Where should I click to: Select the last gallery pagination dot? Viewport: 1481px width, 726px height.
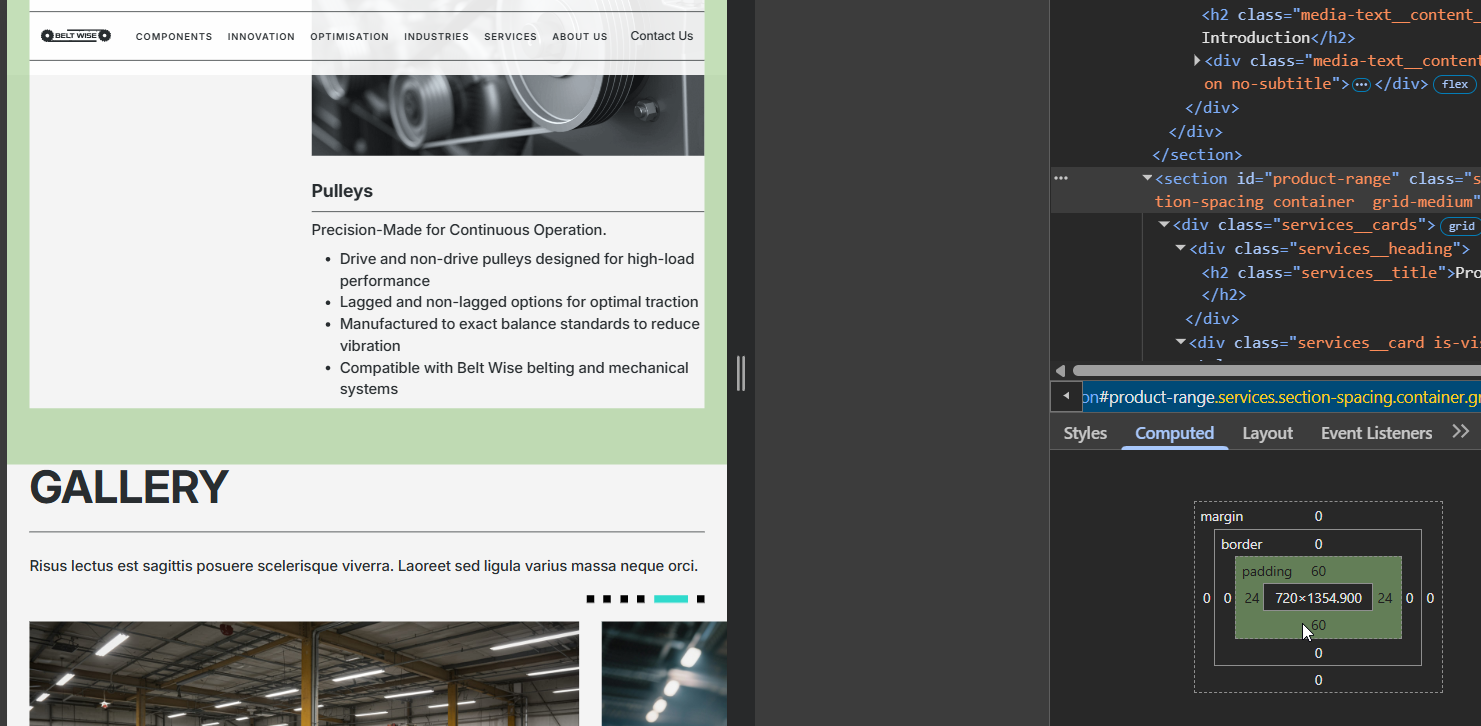pos(701,599)
